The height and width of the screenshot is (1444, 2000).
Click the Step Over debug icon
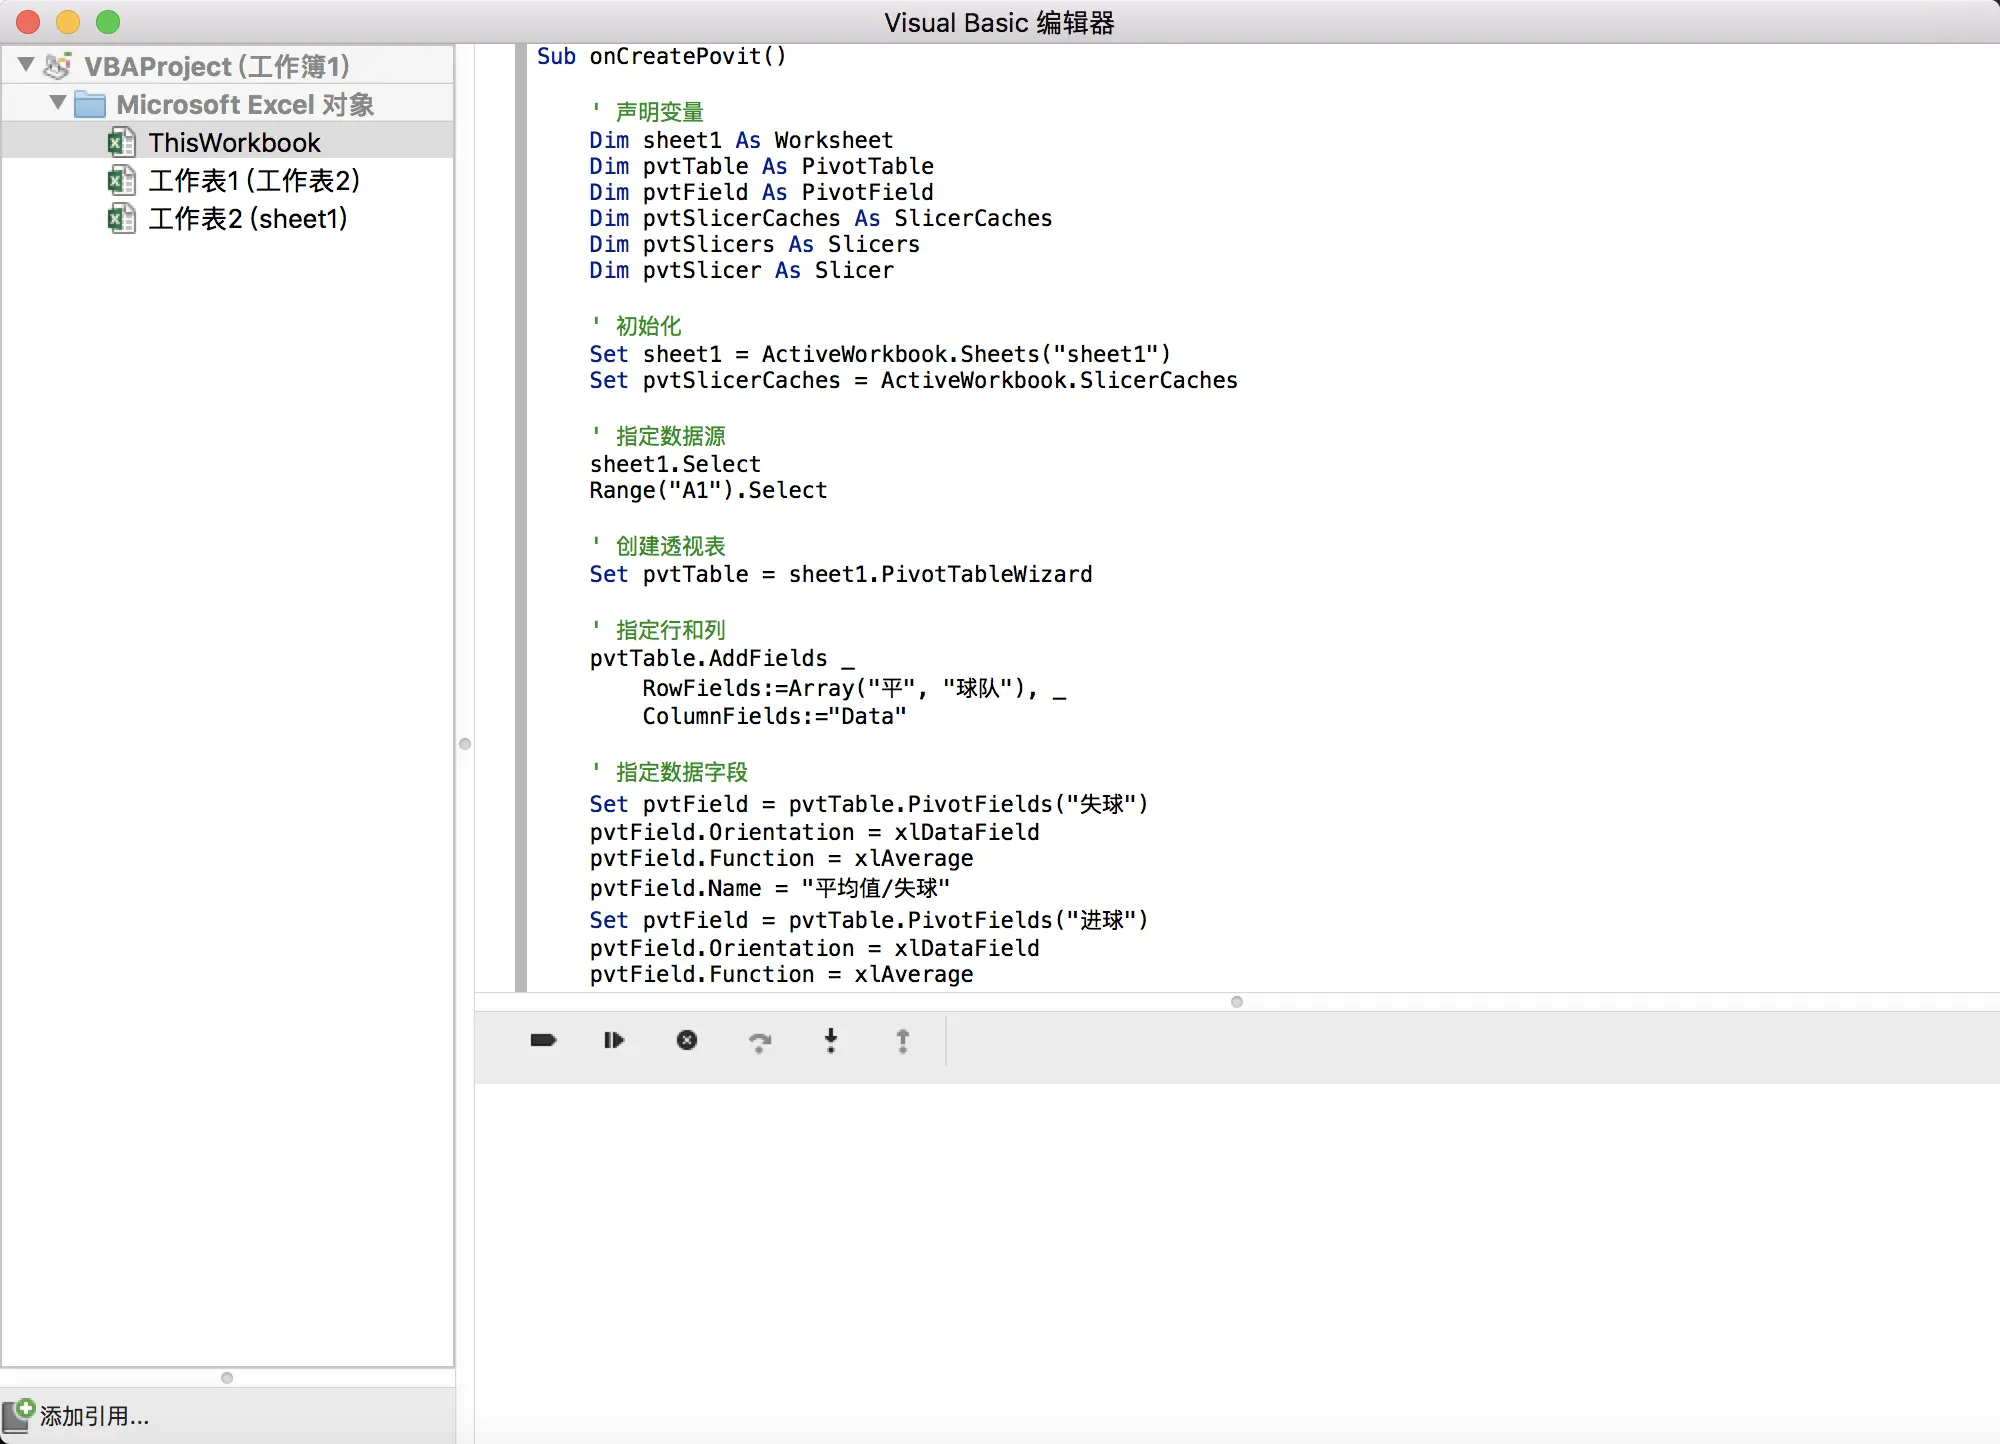760,1042
